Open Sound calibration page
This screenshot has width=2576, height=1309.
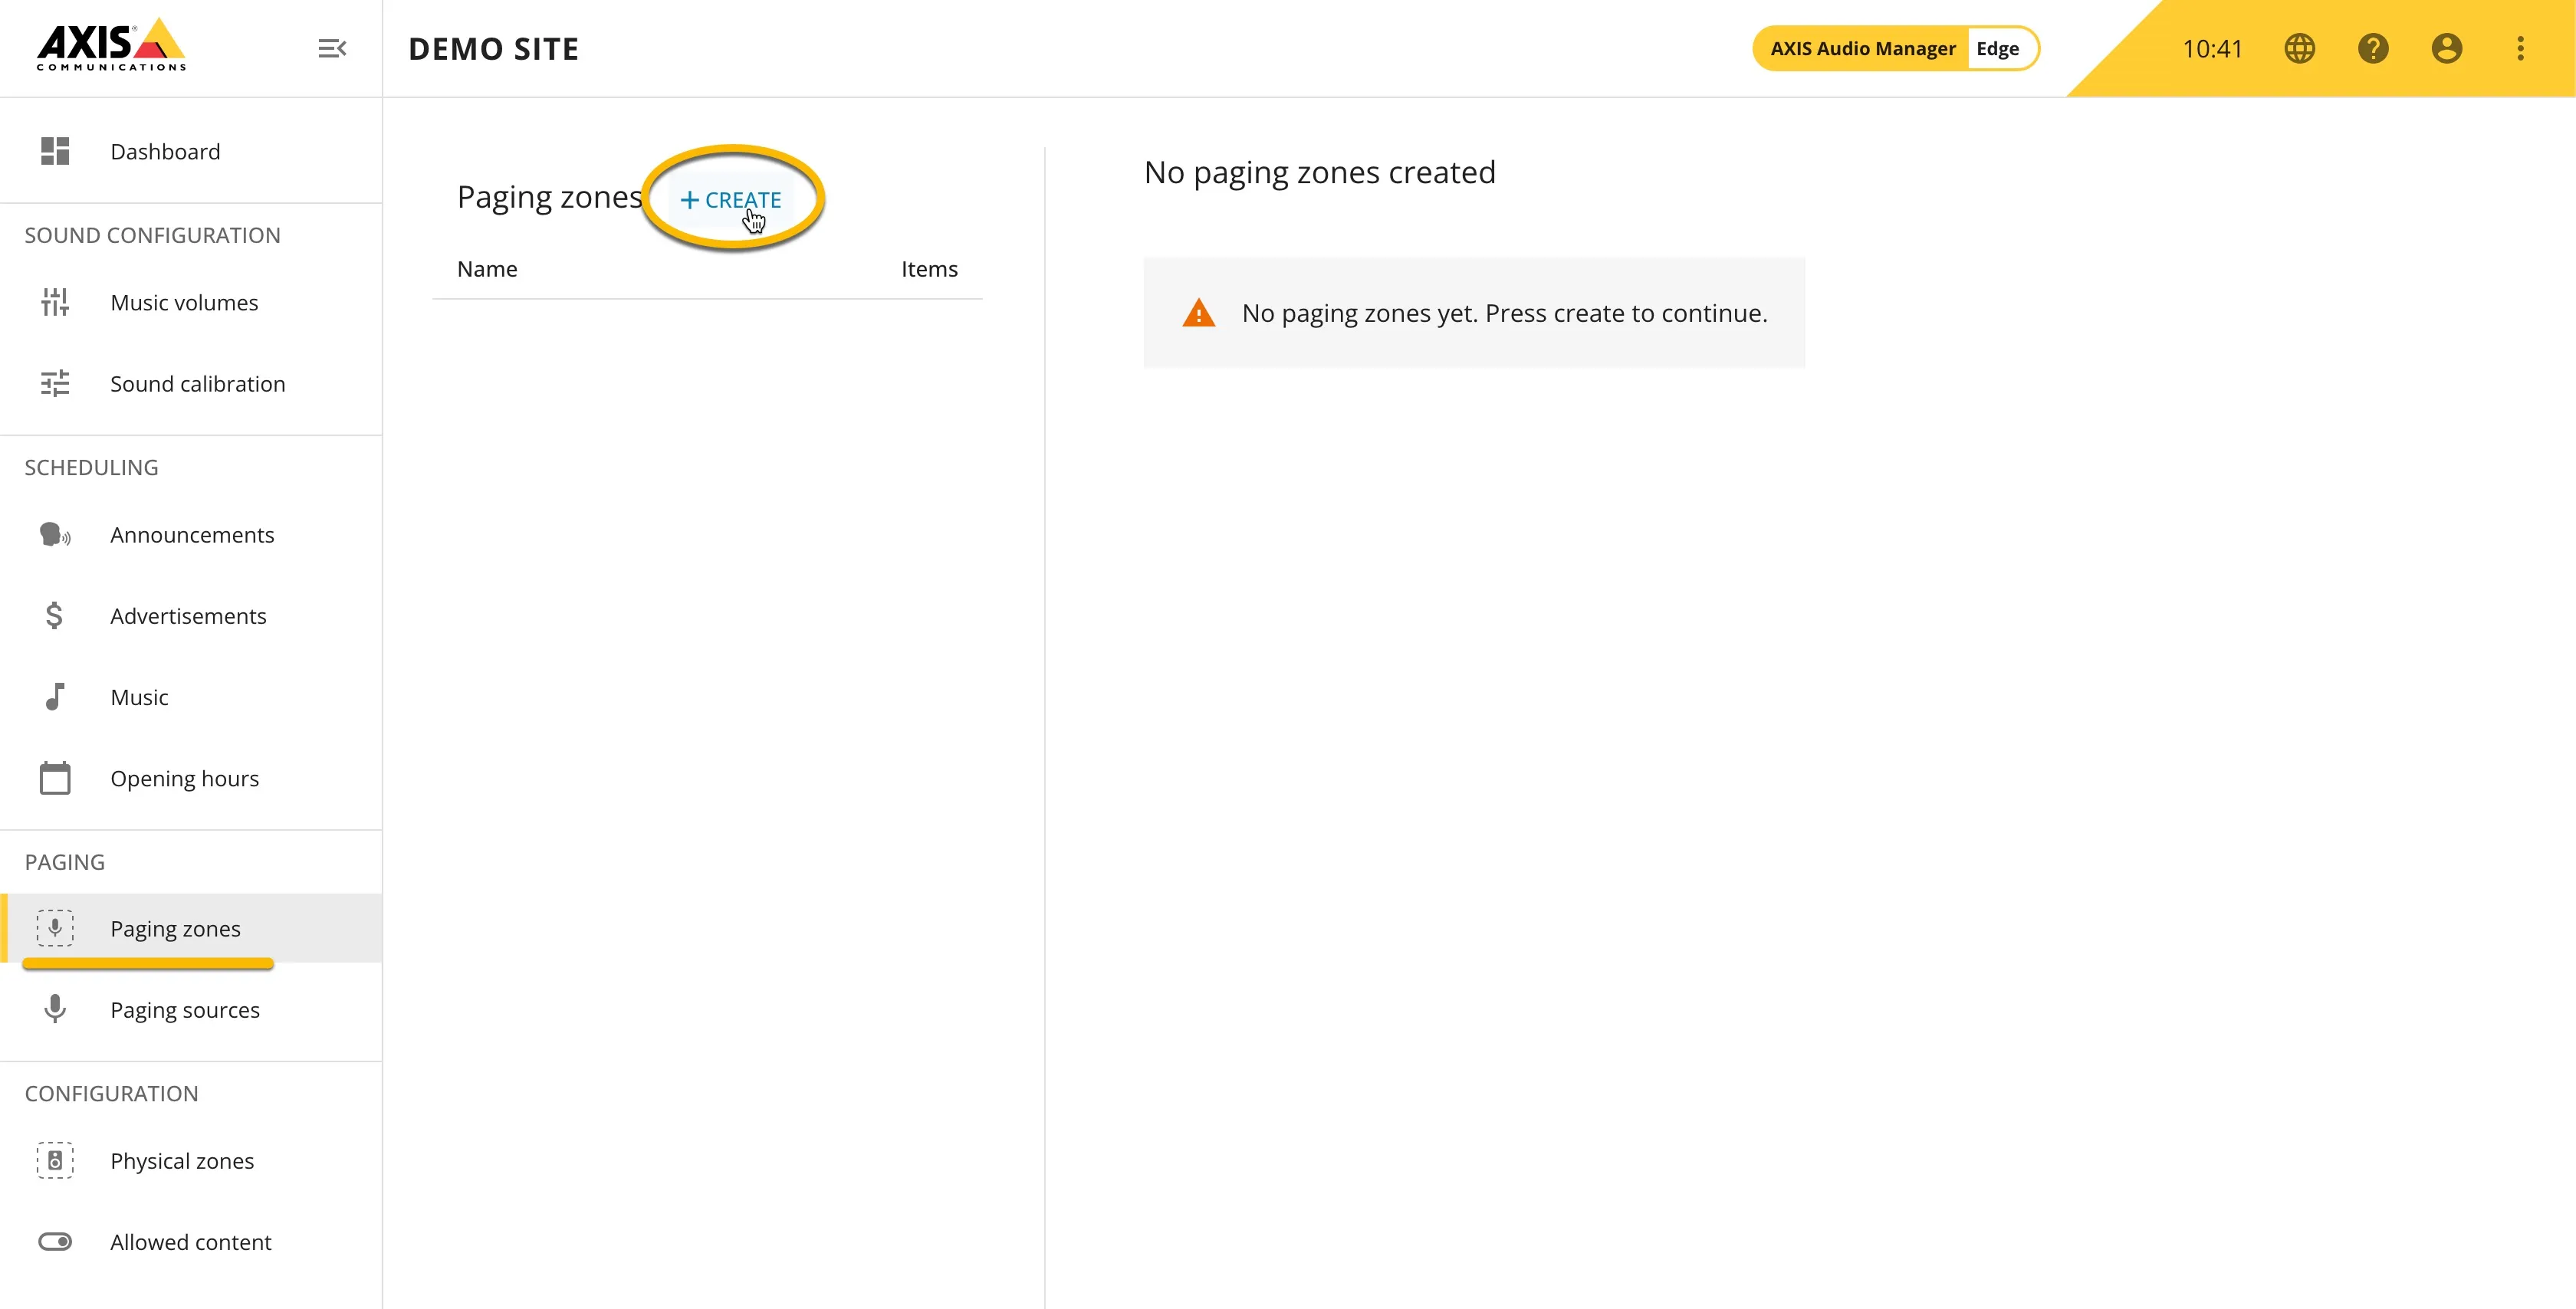tap(191, 383)
